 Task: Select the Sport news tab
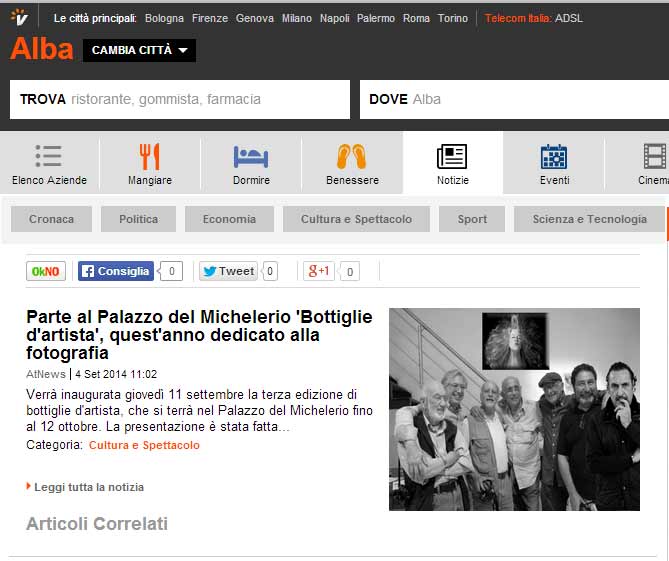click(x=472, y=219)
